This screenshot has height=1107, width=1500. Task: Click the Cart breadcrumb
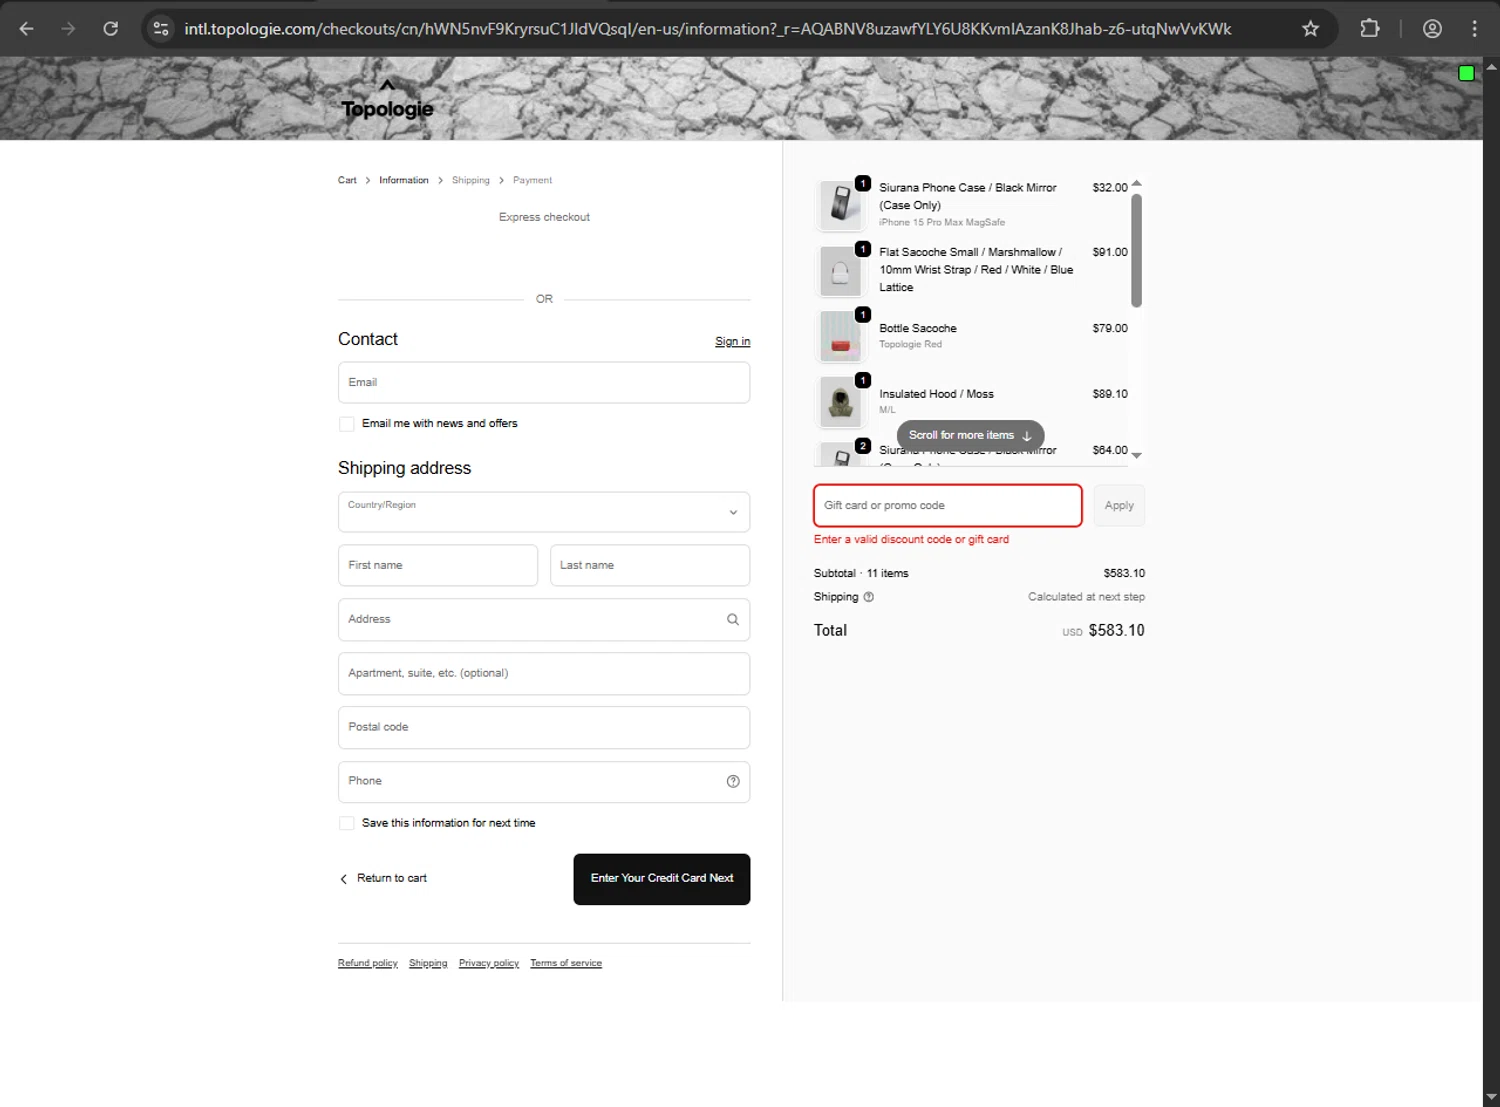(x=347, y=181)
